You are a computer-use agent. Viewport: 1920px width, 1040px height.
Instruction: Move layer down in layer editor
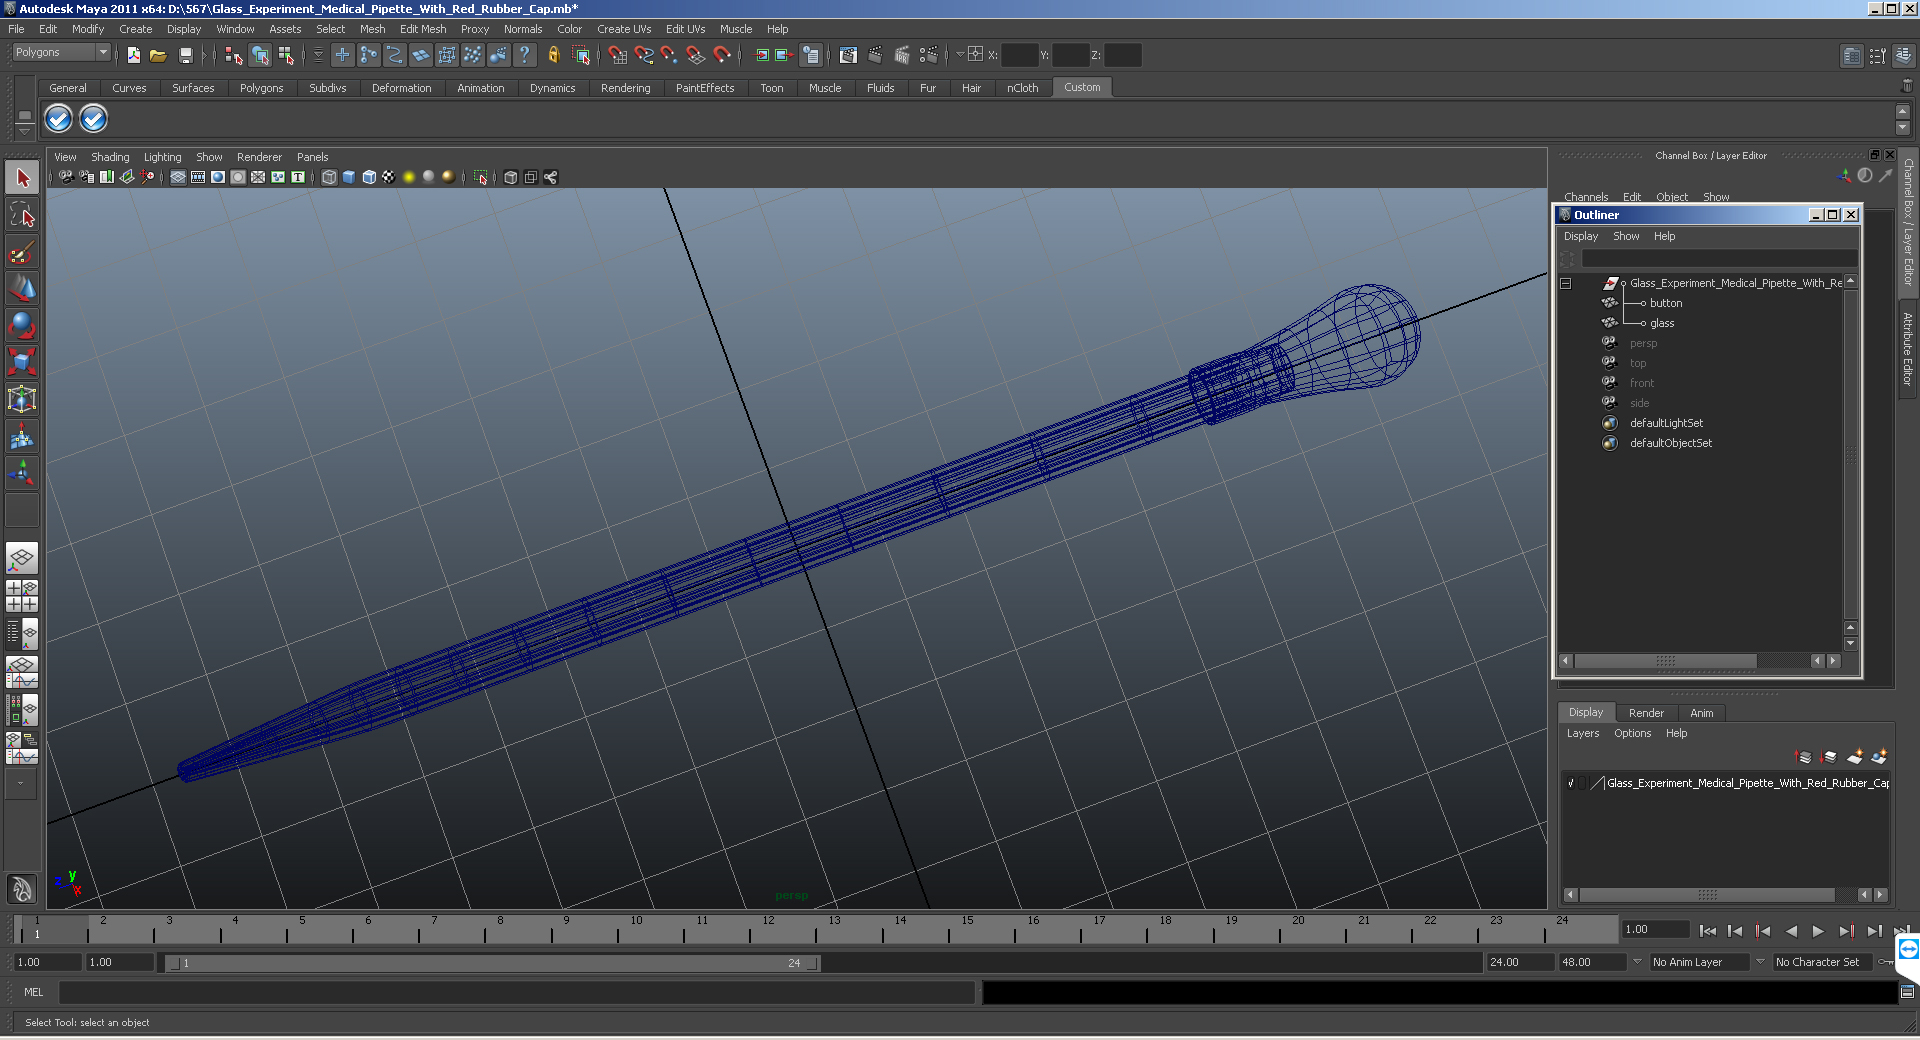(1828, 757)
